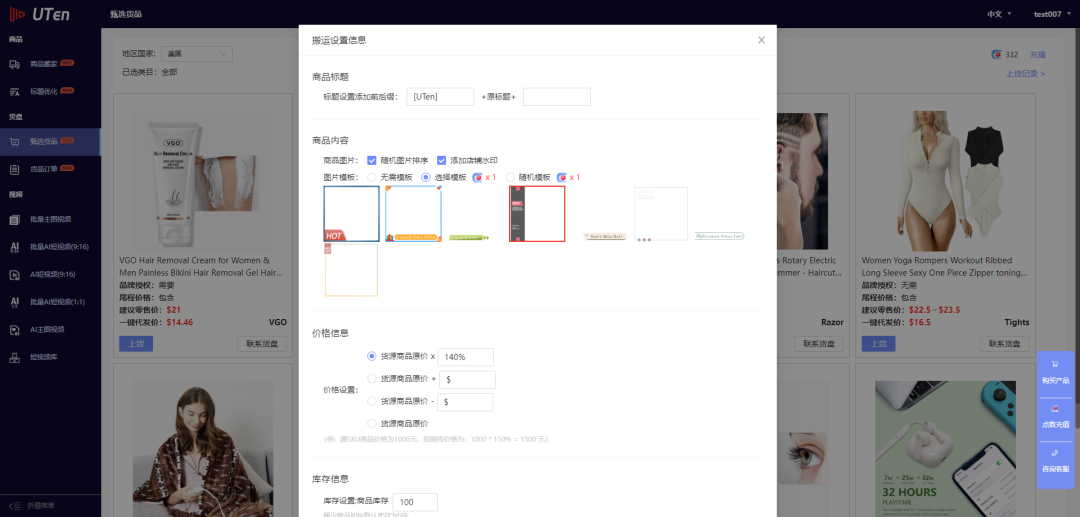Toggle the 添加店铺水印 checkbox
The image size is (1080, 517).
[x=442, y=160]
